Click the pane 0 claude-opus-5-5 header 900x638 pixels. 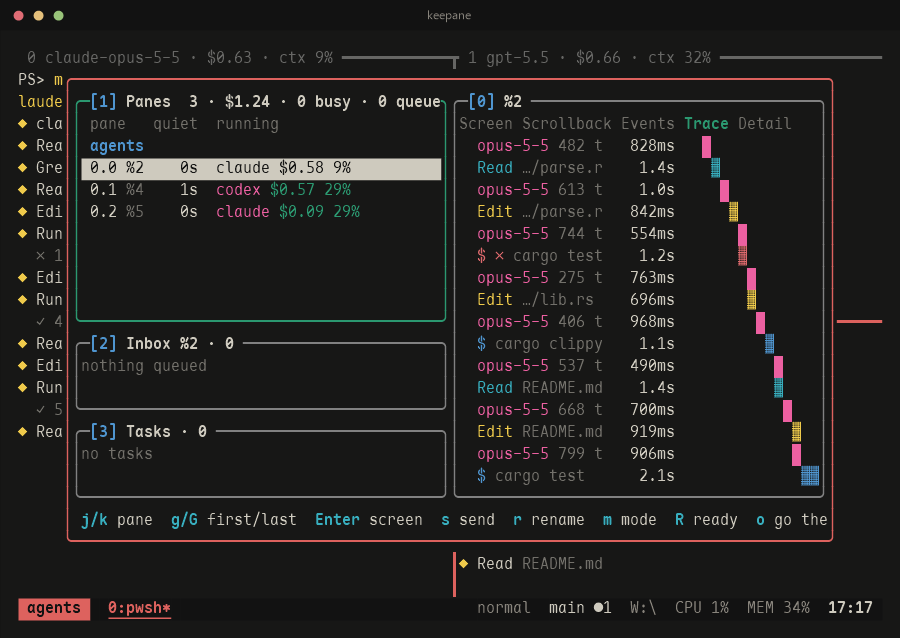(x=180, y=57)
